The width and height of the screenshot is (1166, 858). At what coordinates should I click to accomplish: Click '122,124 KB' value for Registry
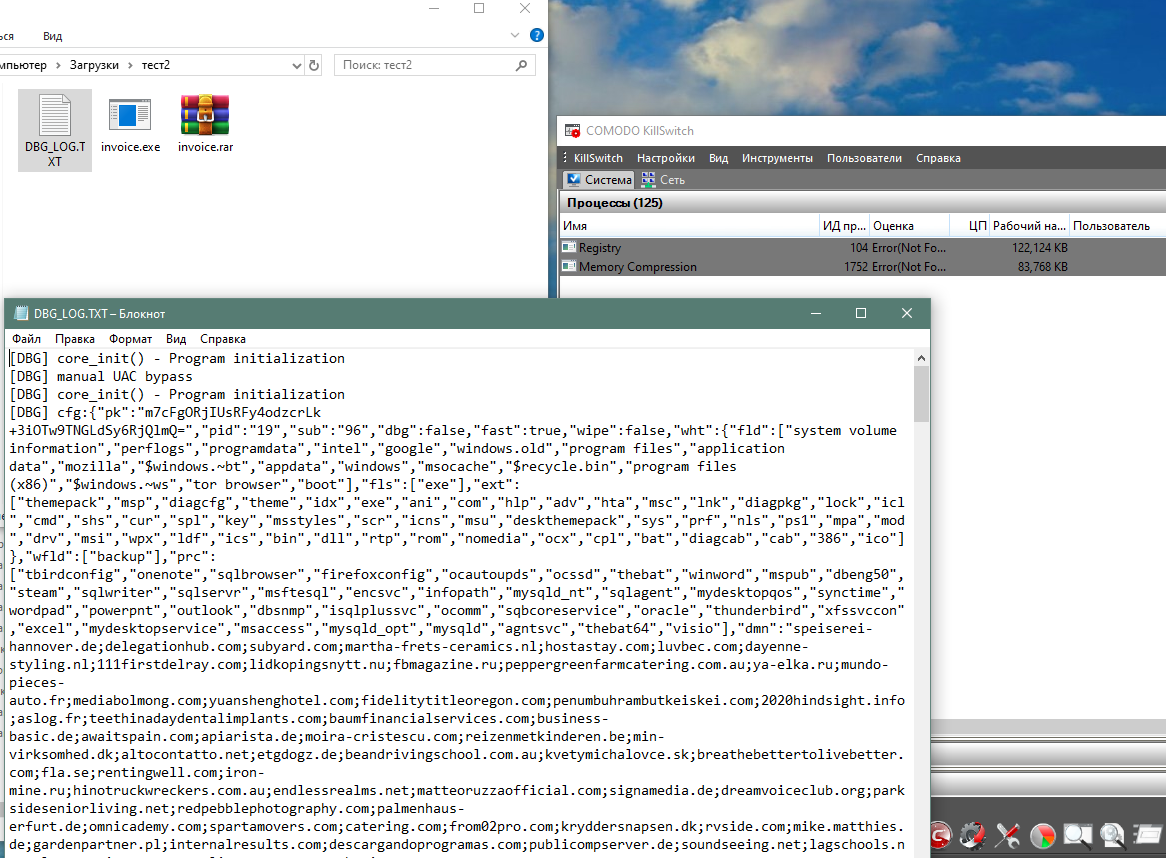point(1040,248)
